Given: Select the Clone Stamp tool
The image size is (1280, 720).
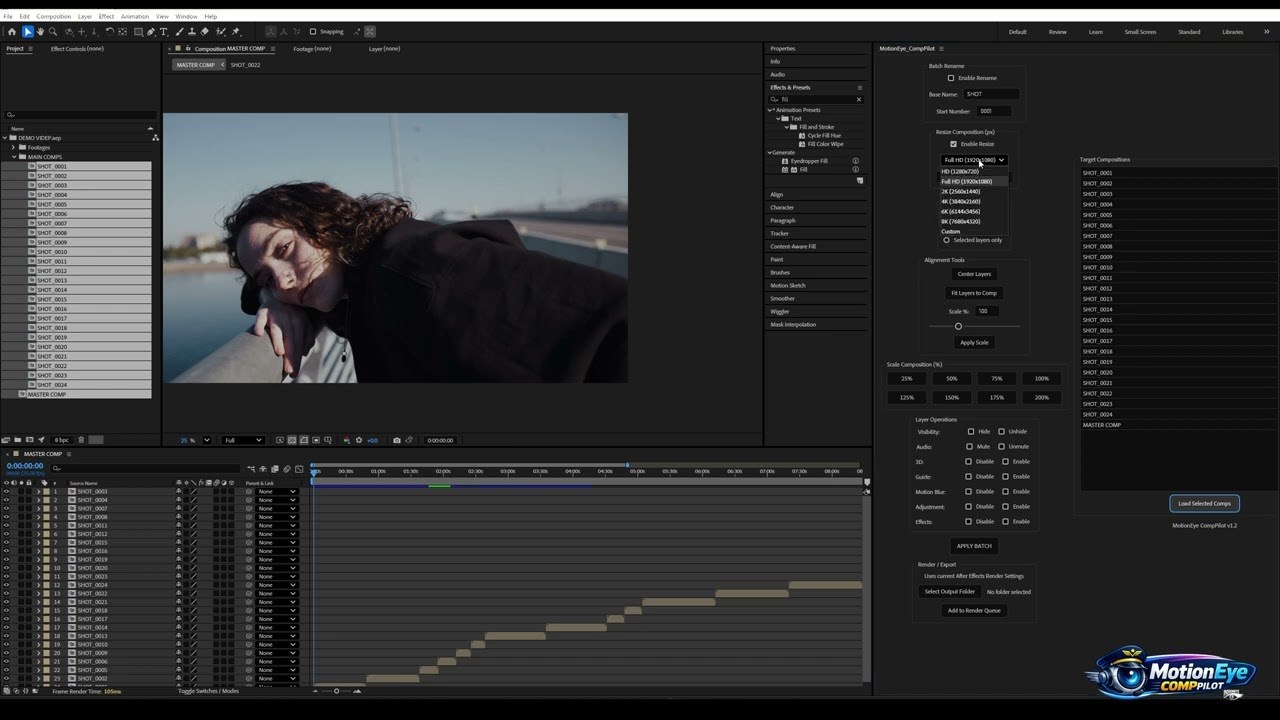Looking at the screenshot, I should pyautogui.click(x=192, y=32).
